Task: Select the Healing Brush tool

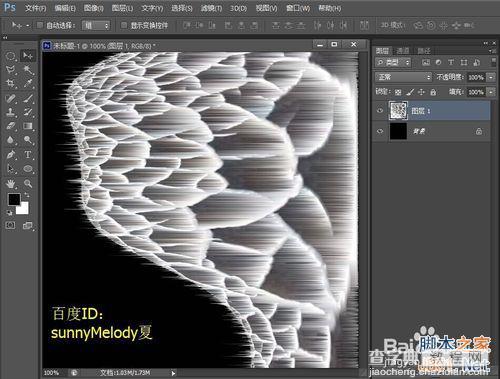Action: coord(11,98)
